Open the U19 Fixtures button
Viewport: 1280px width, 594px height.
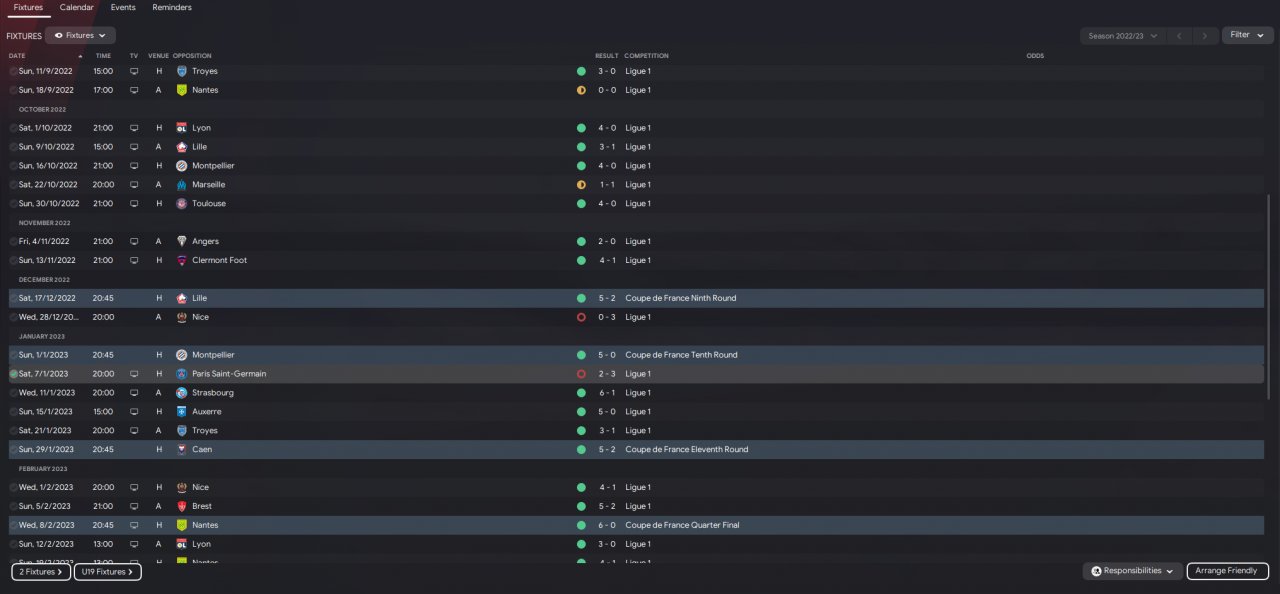click(107, 572)
